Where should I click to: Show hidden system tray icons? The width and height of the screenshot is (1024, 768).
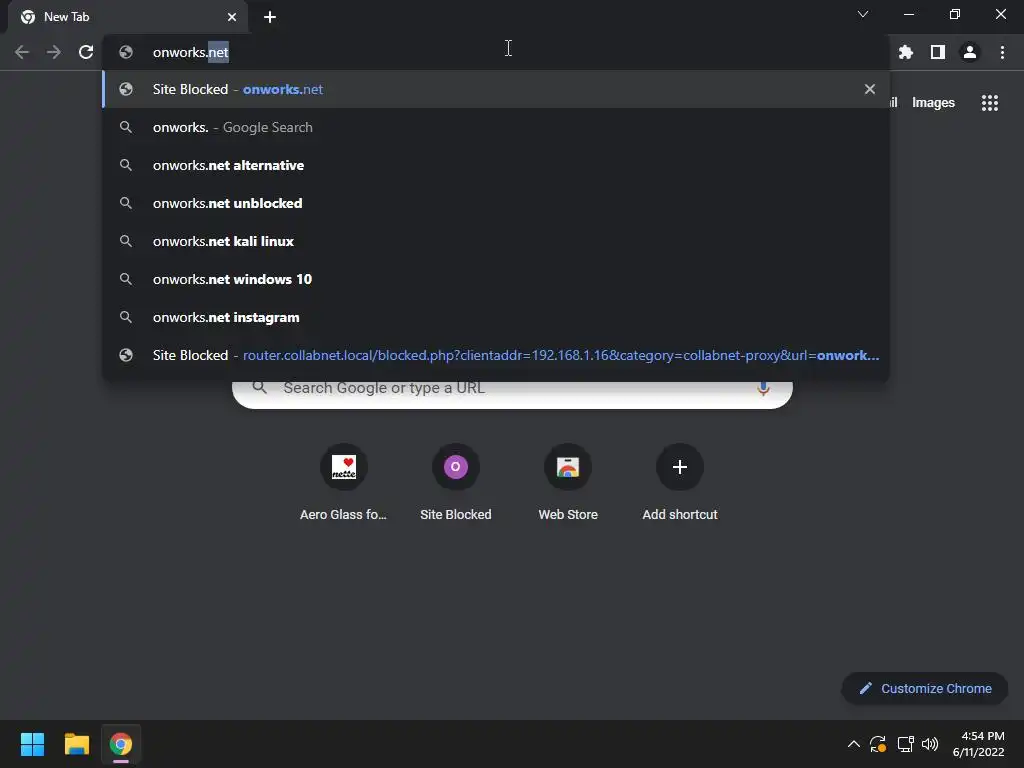pyautogui.click(x=854, y=744)
